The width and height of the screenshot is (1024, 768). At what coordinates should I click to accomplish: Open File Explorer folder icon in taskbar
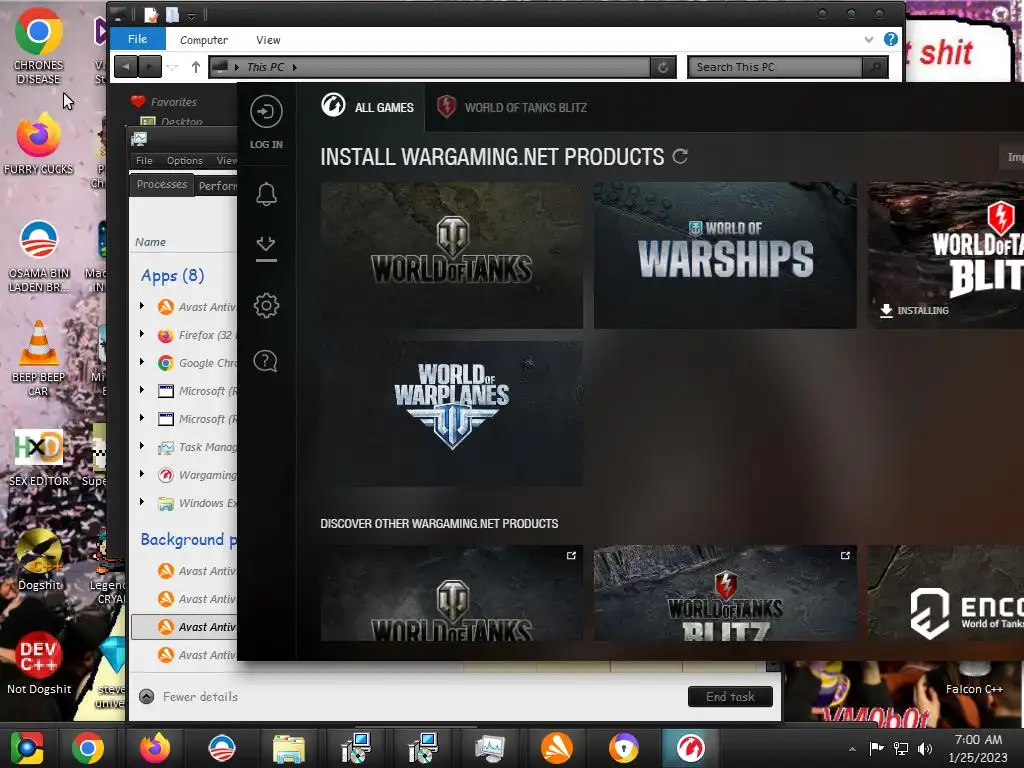289,748
